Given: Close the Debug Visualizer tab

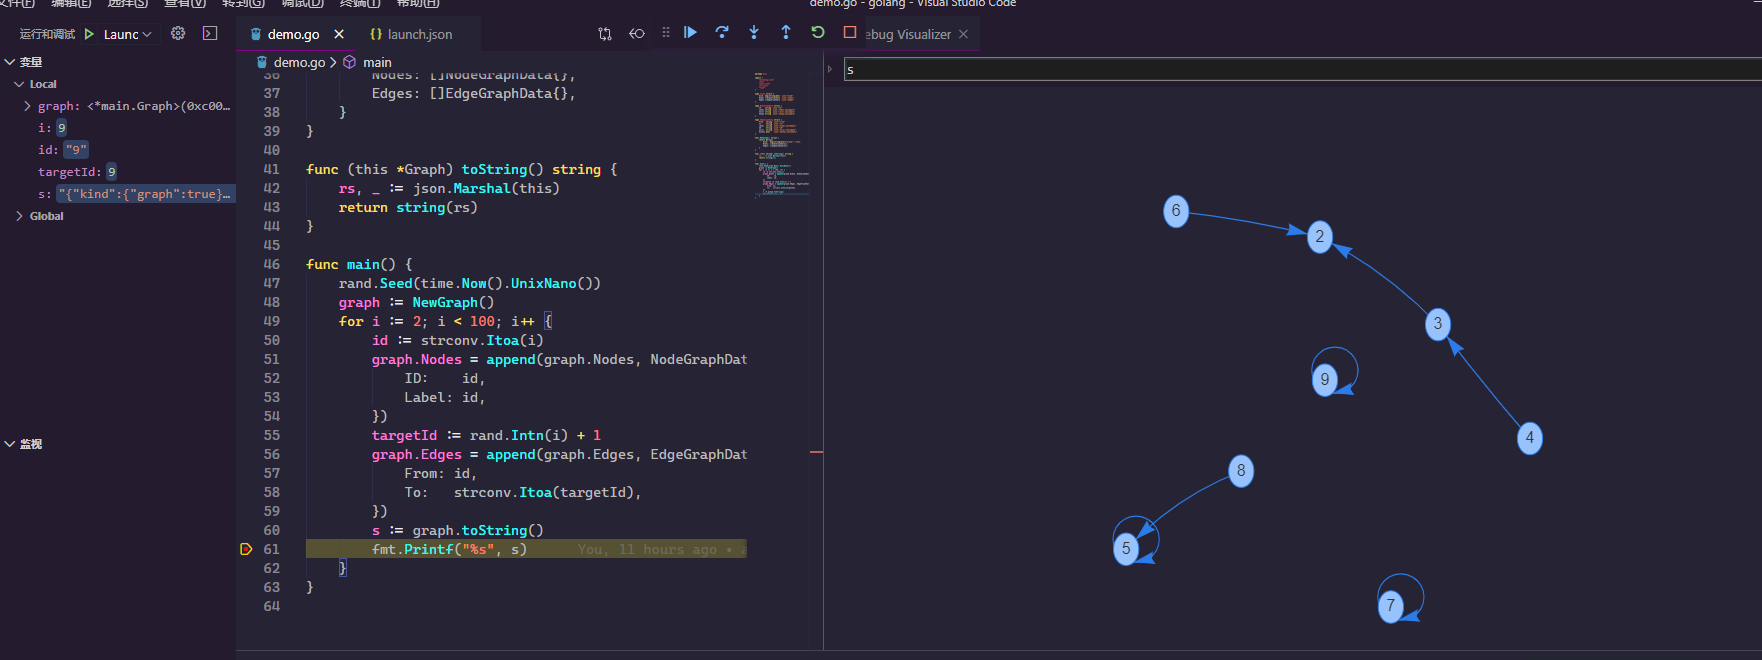Looking at the screenshot, I should 963,34.
